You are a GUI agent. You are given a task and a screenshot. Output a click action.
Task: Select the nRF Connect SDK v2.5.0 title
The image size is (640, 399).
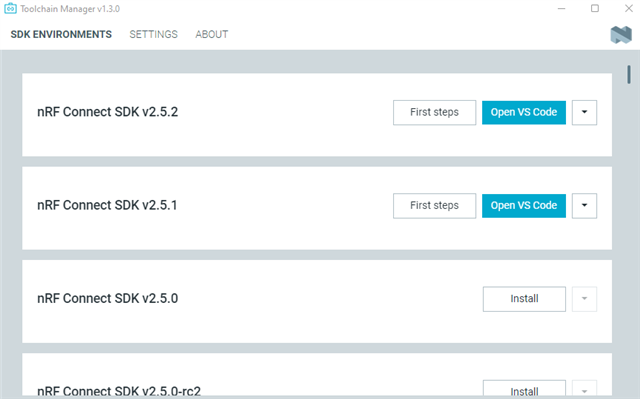pos(107,298)
